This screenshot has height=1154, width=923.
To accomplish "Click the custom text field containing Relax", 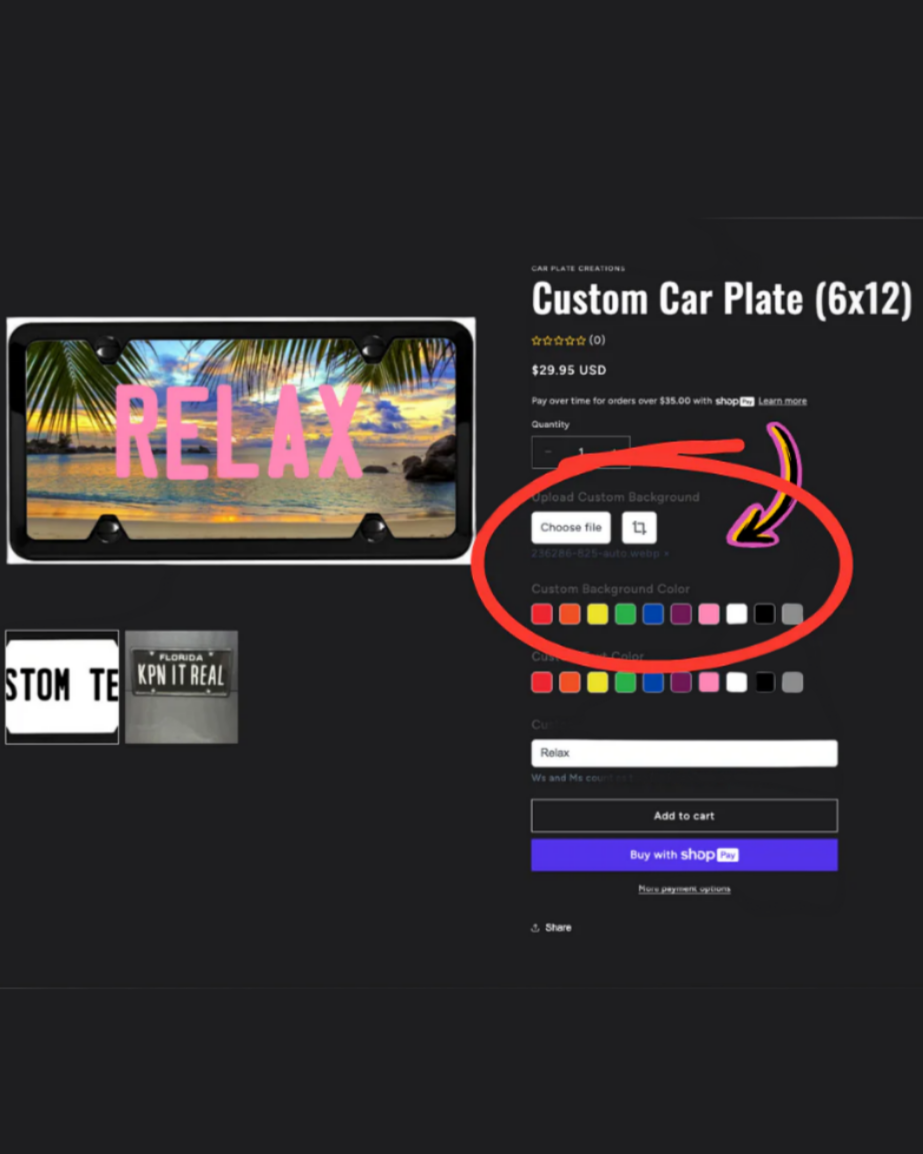I will (684, 753).
